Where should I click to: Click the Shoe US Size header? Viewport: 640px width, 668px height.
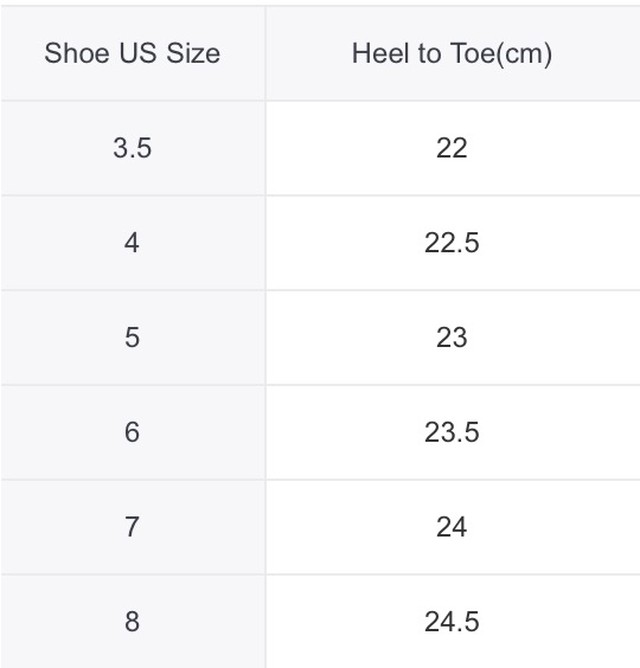point(133,53)
